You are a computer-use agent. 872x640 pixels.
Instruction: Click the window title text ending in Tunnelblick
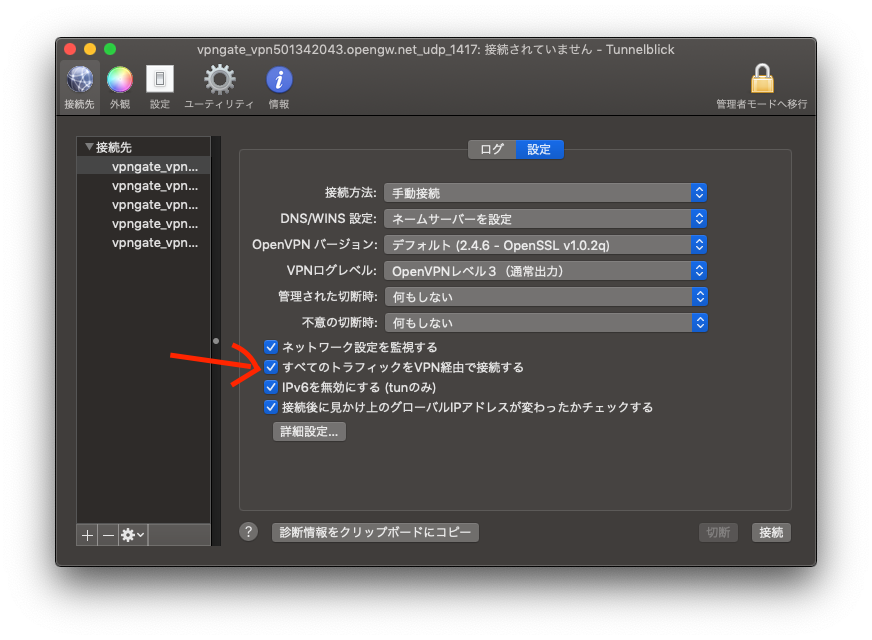tap(435, 49)
